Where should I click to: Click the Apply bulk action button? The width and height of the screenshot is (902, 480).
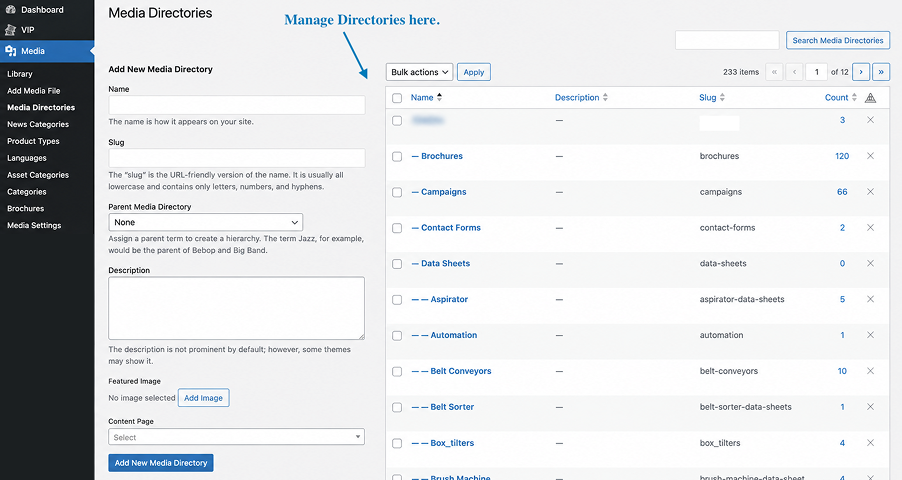(x=474, y=72)
